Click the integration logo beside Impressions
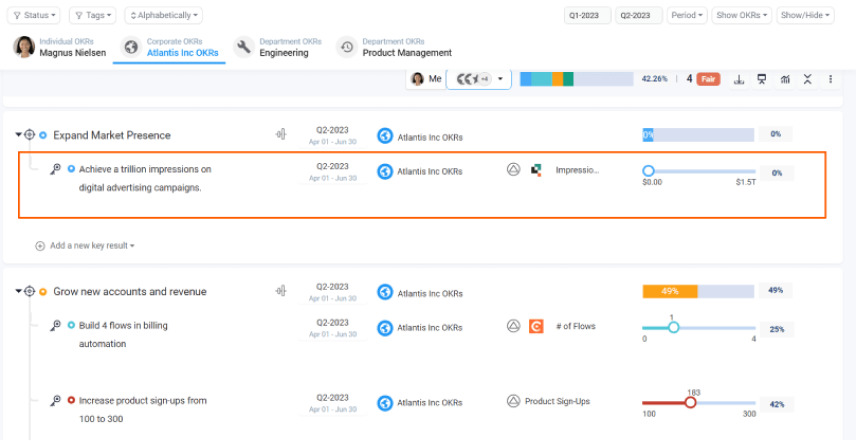 click(x=537, y=170)
